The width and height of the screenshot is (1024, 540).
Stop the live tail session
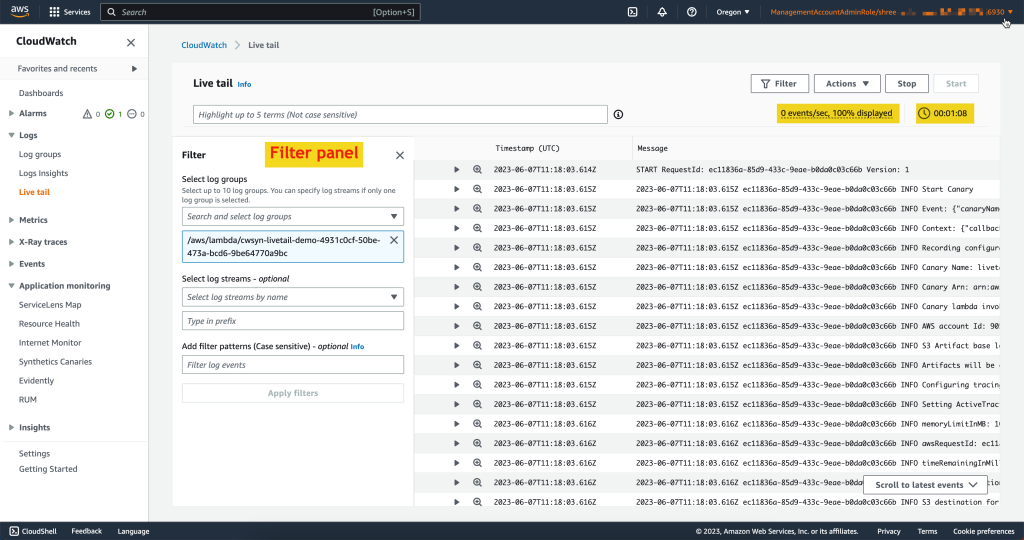[x=906, y=84]
